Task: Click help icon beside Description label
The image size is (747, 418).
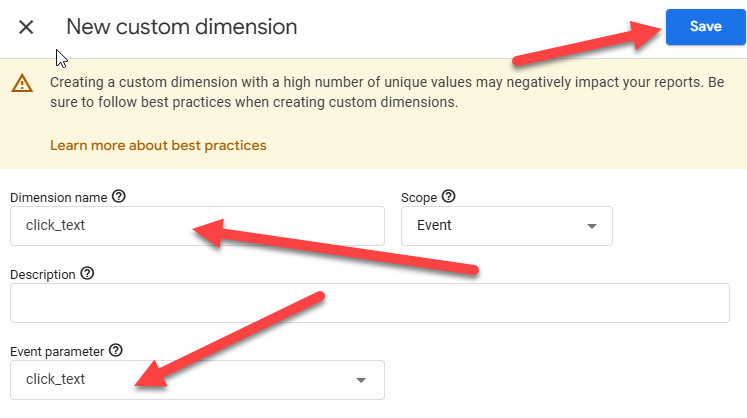Action: tap(87, 273)
